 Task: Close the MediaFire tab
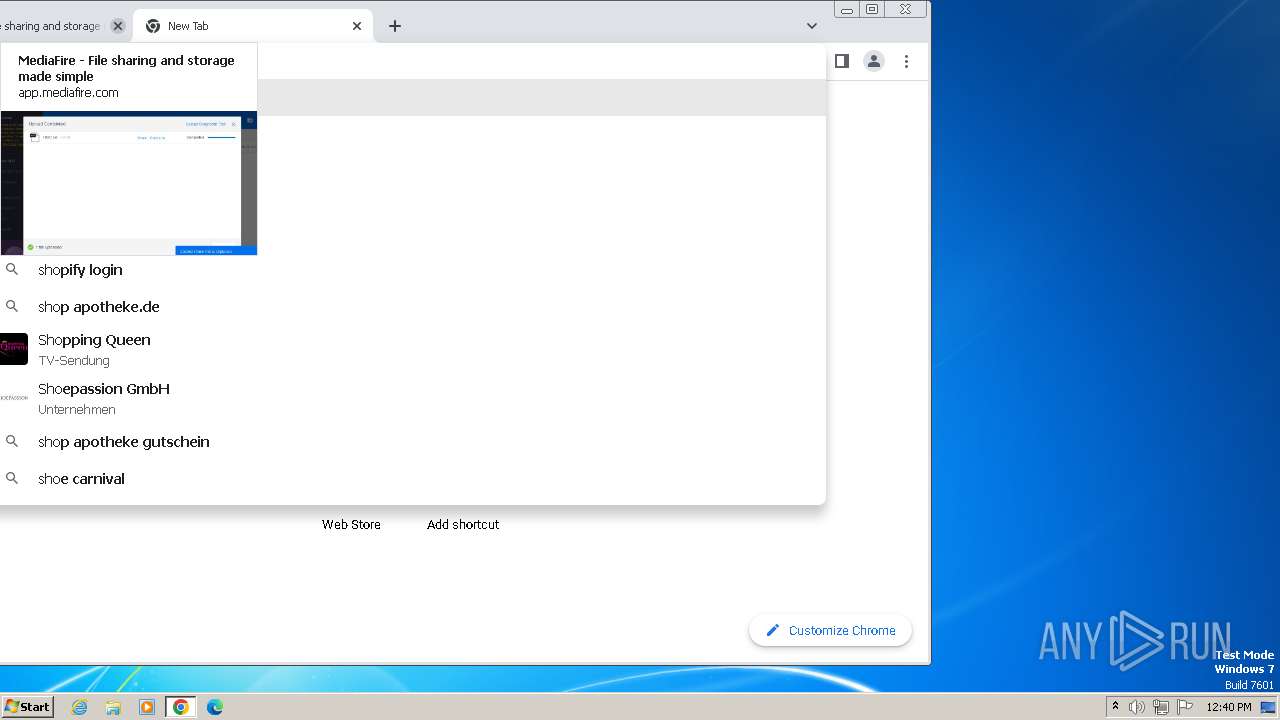pyautogui.click(x=117, y=26)
